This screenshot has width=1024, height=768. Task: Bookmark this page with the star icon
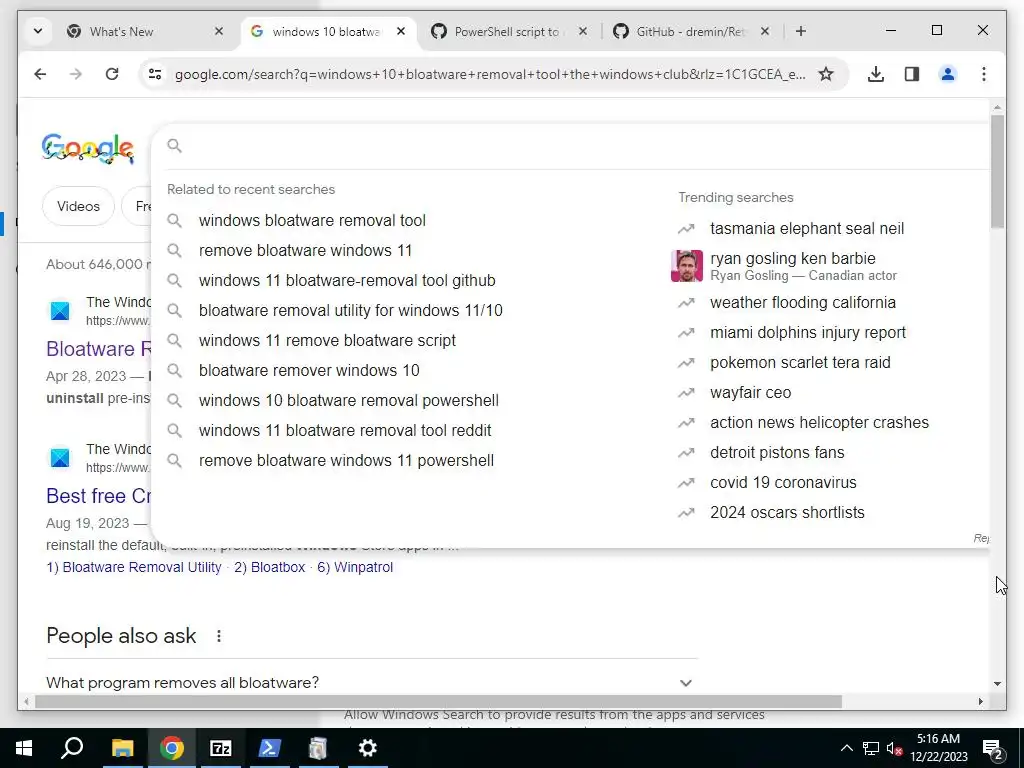click(x=825, y=74)
